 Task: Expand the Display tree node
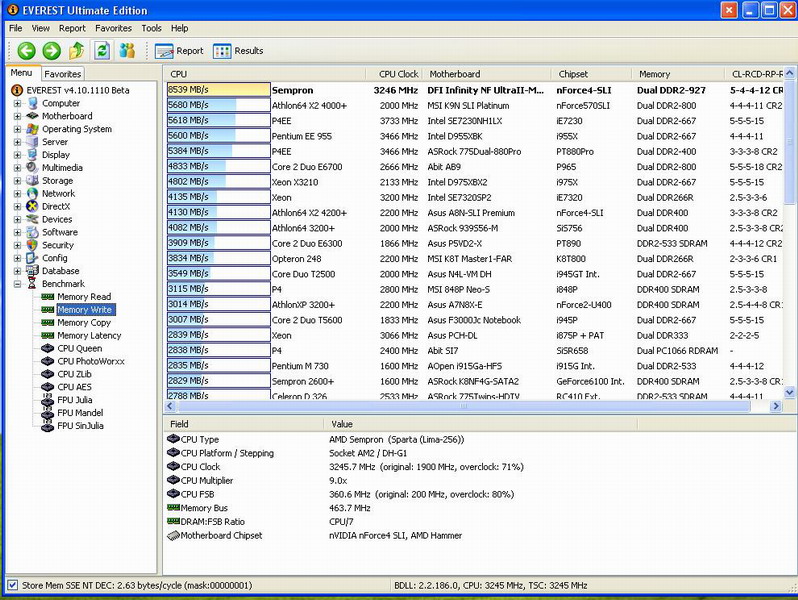tap(17, 155)
